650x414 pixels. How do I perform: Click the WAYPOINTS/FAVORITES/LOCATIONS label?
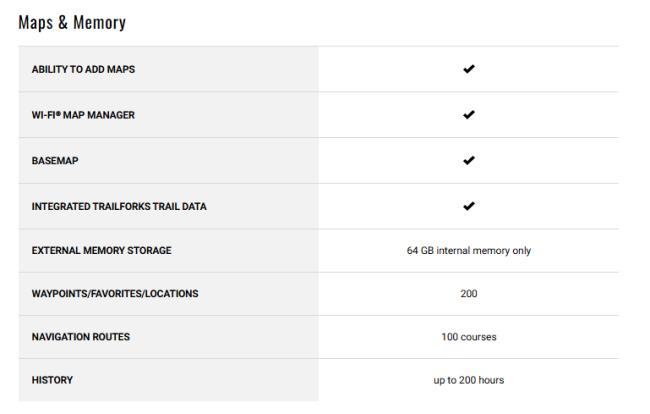tap(115, 293)
